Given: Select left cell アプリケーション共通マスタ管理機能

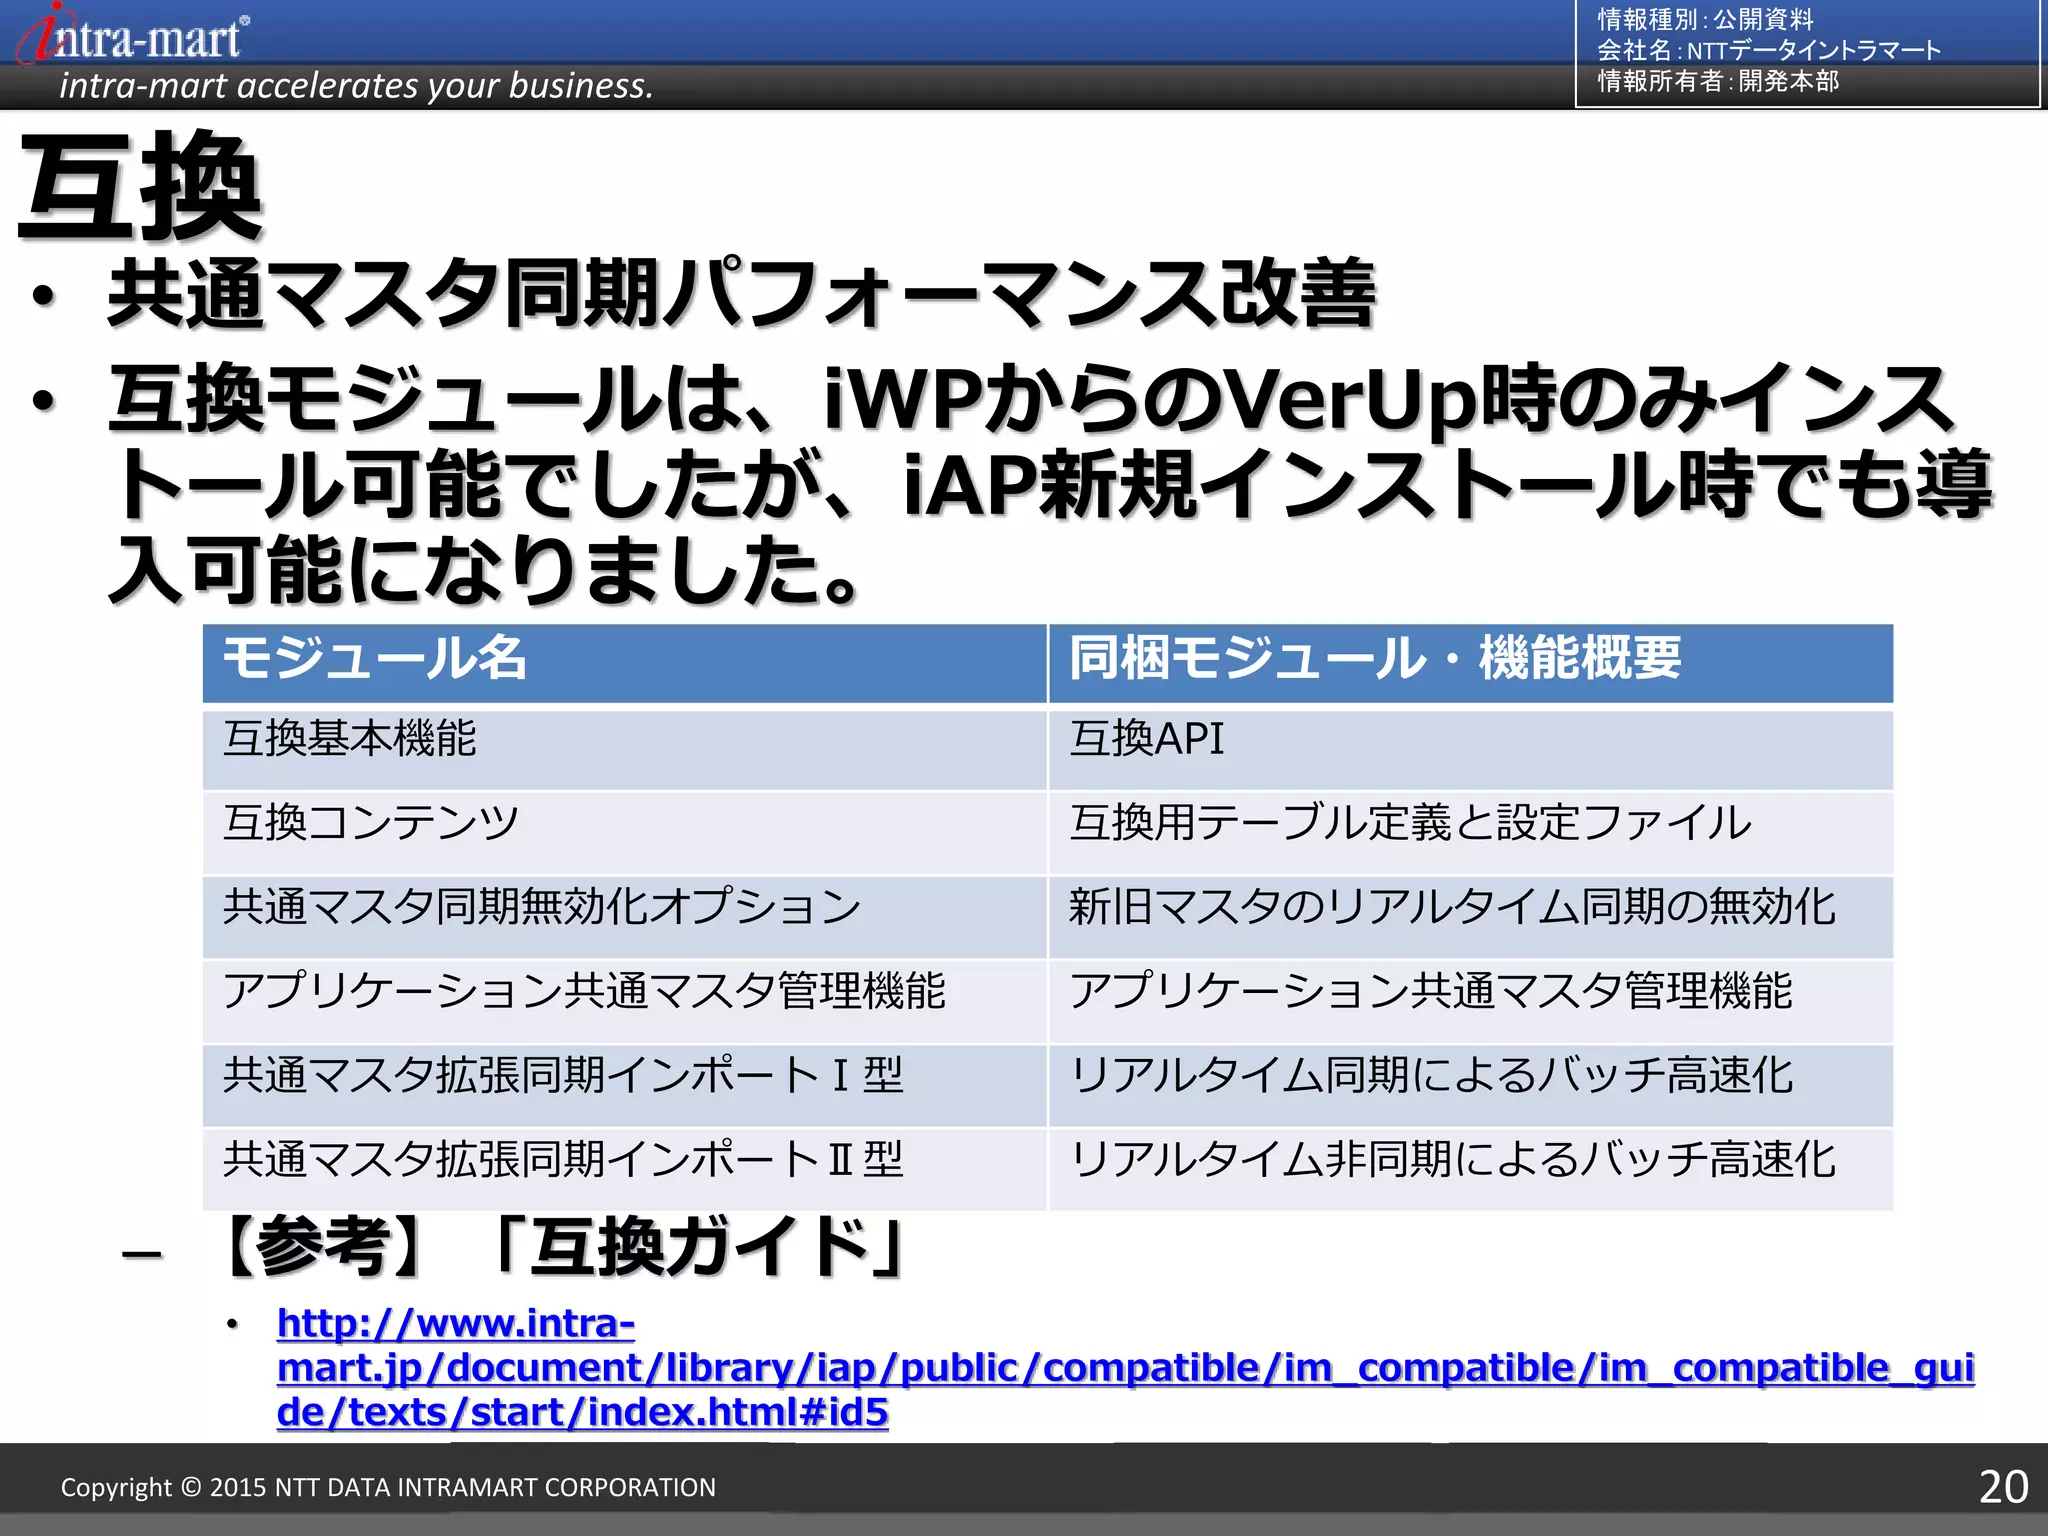Looking at the screenshot, I should click(625, 1001).
